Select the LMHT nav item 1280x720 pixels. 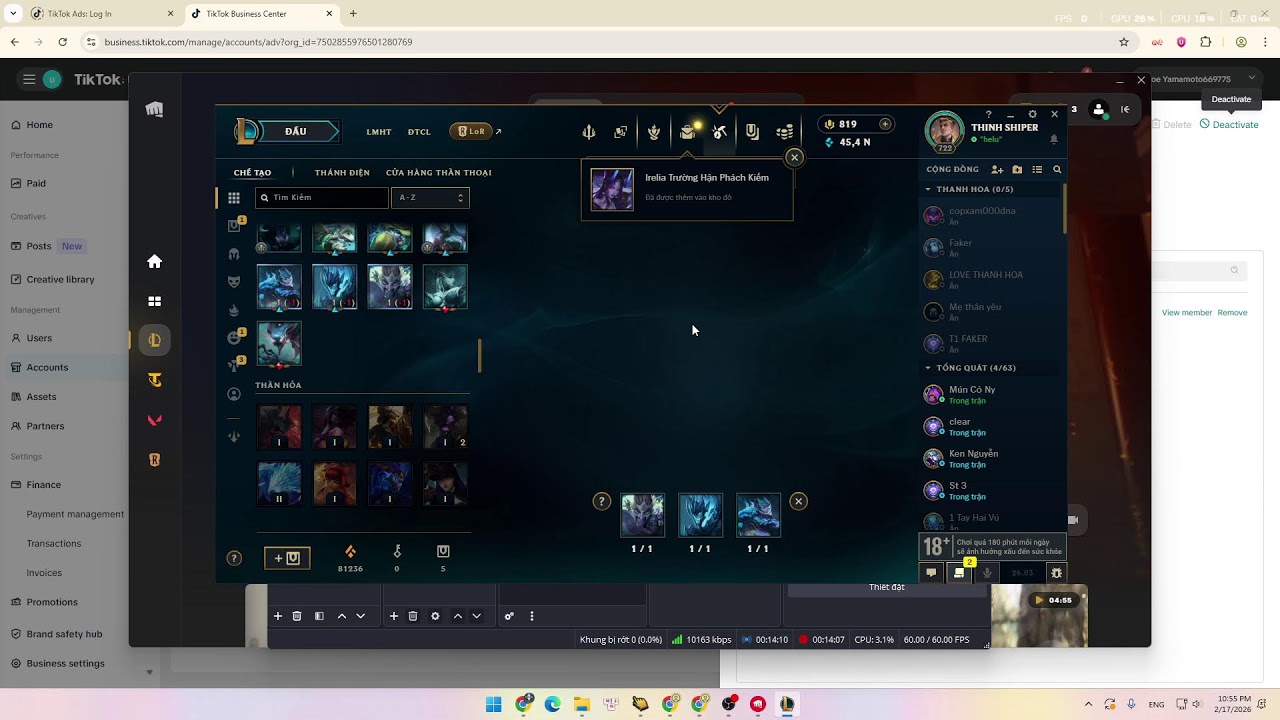pos(379,132)
